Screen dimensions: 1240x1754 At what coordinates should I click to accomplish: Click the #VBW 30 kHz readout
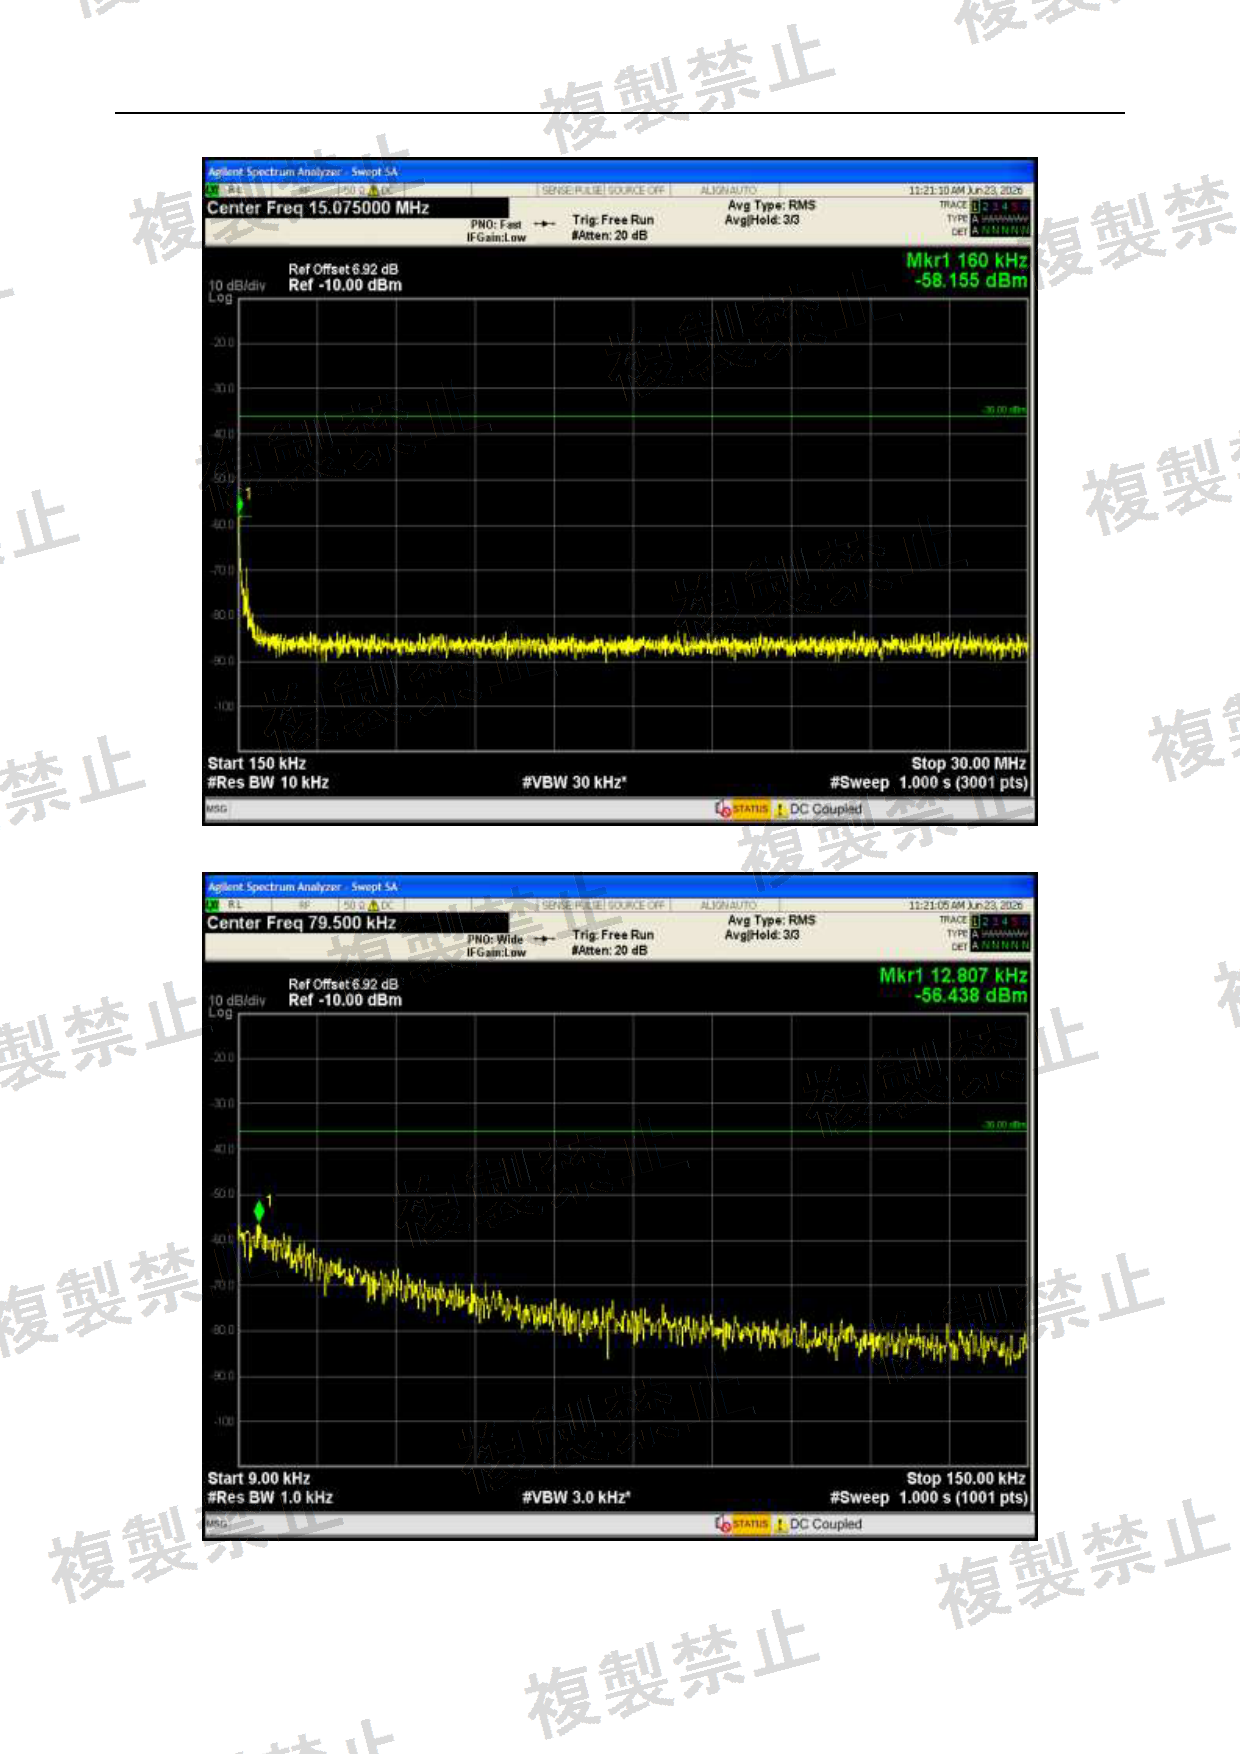click(574, 783)
